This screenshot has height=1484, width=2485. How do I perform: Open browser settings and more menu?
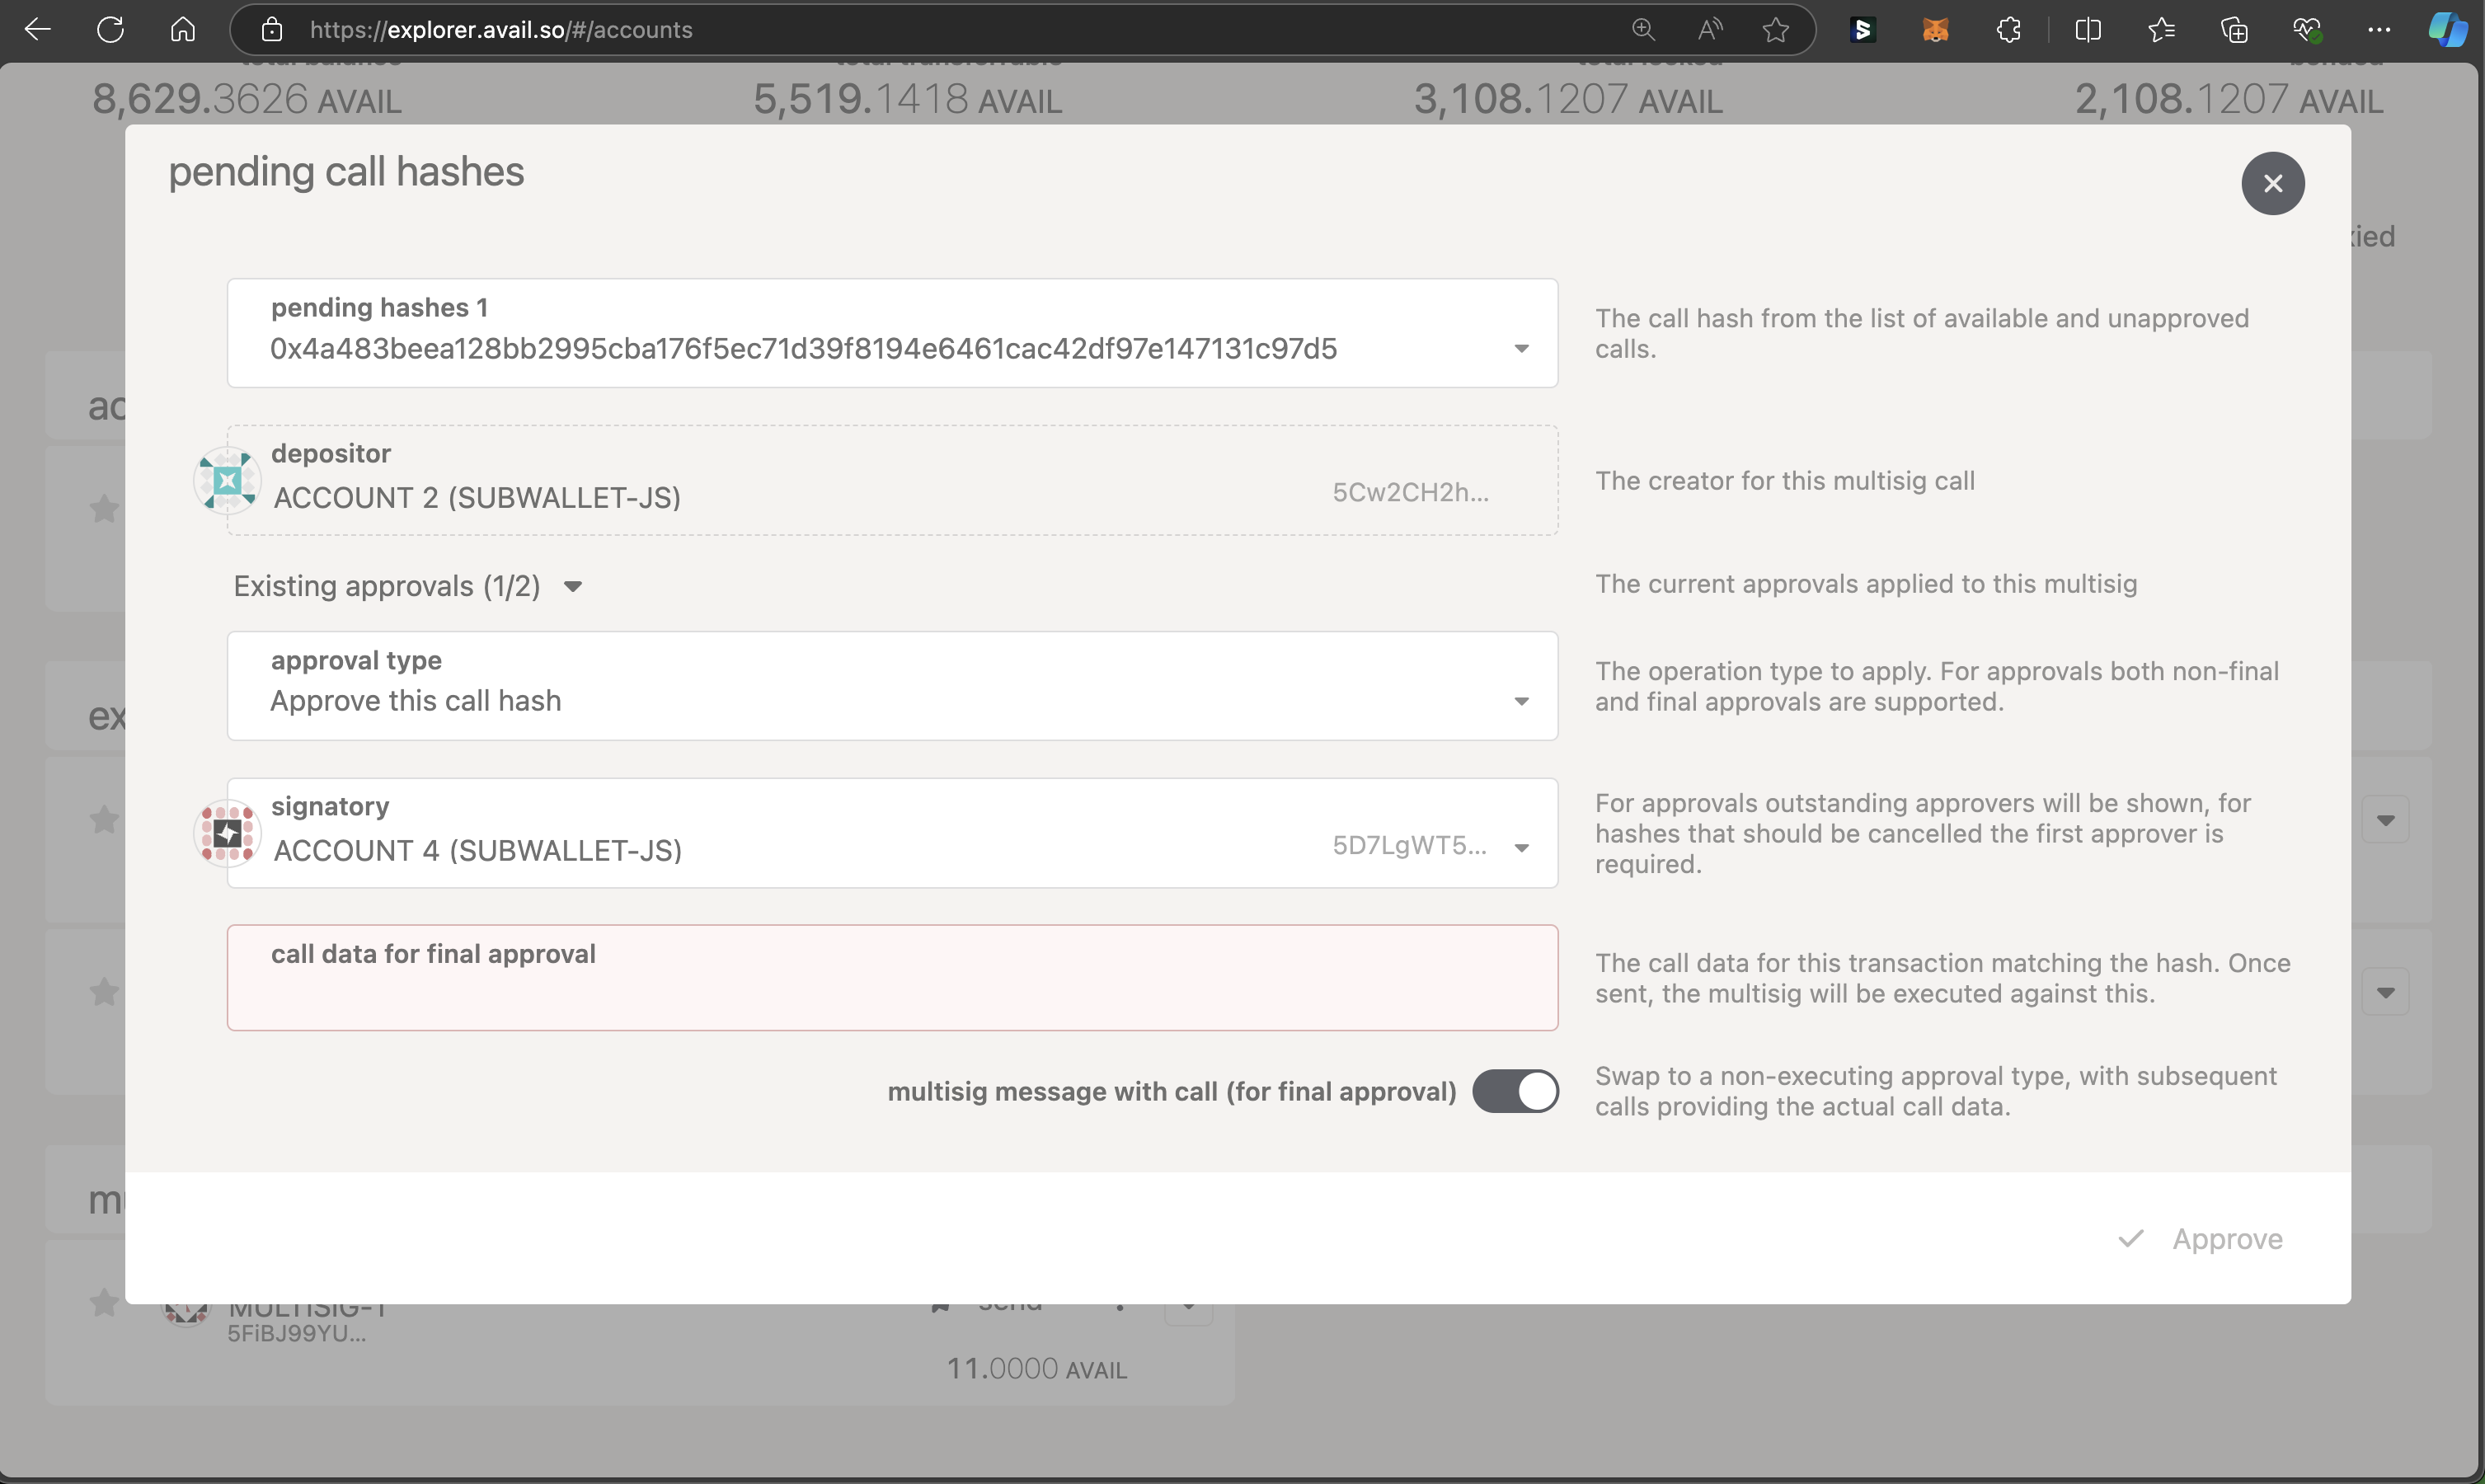pyautogui.click(x=2379, y=30)
